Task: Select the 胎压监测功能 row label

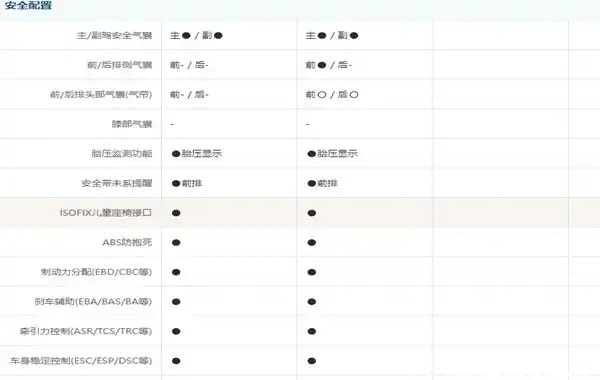Action: coord(122,153)
